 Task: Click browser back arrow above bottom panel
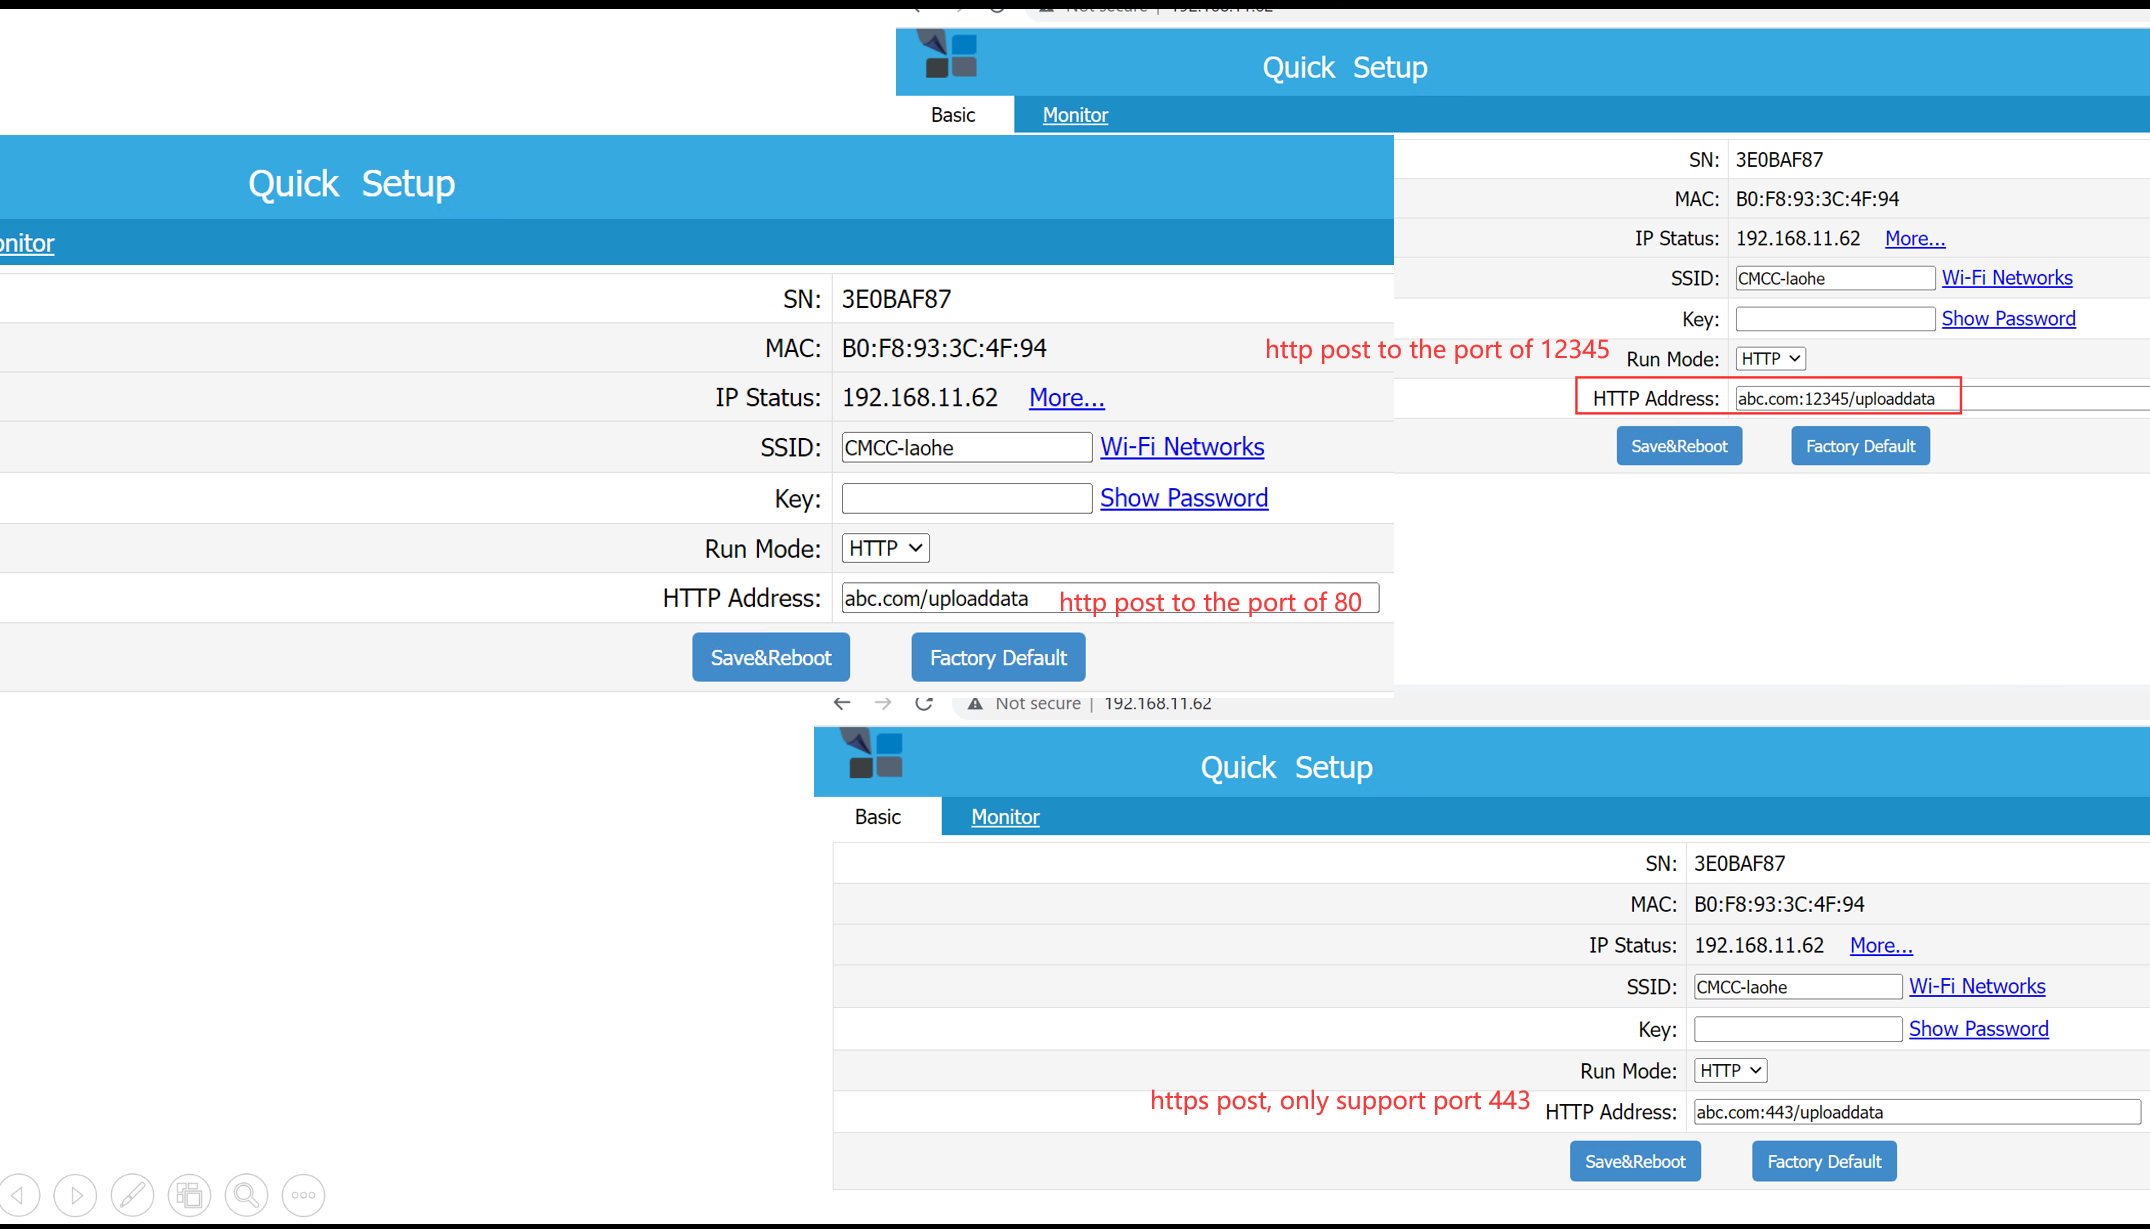(842, 703)
